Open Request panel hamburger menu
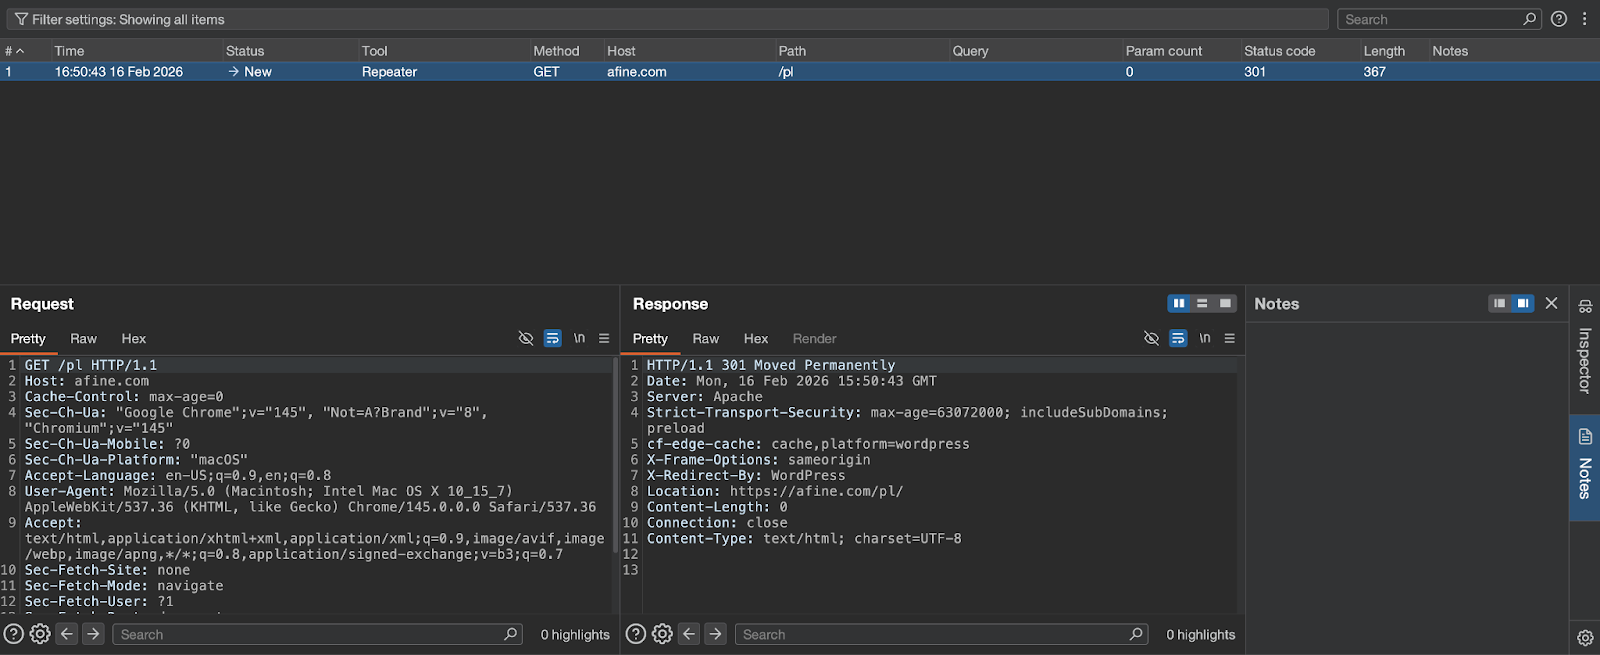 click(604, 338)
